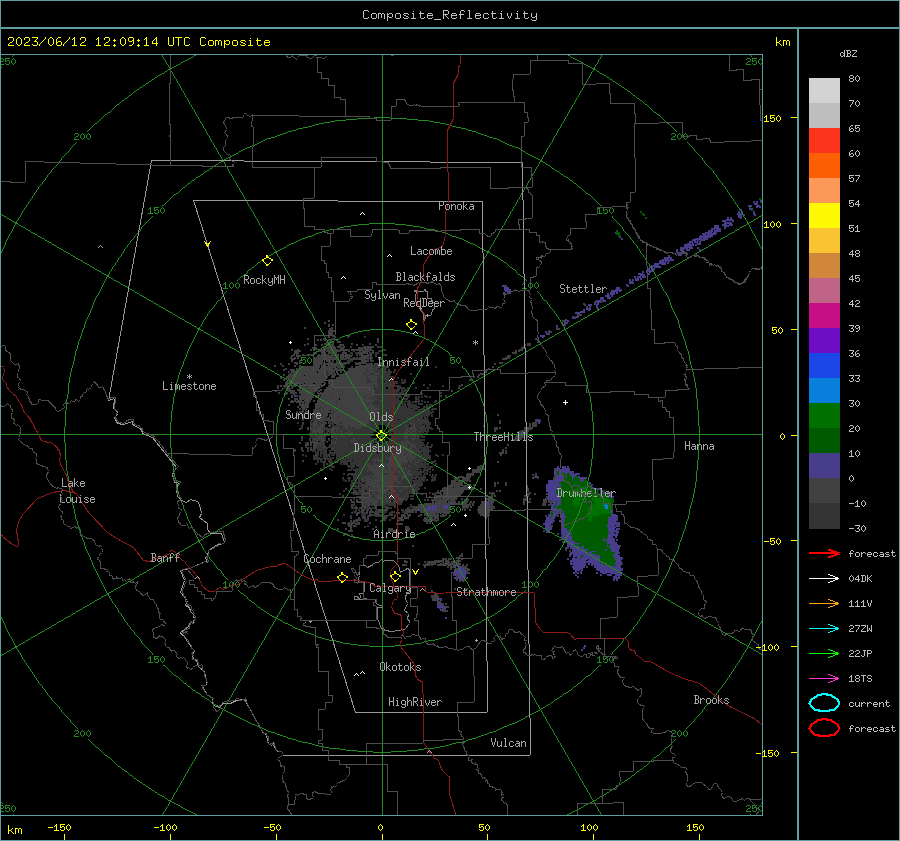Click the Lake Louise label
Screen dimensions: 900x841
(77, 491)
